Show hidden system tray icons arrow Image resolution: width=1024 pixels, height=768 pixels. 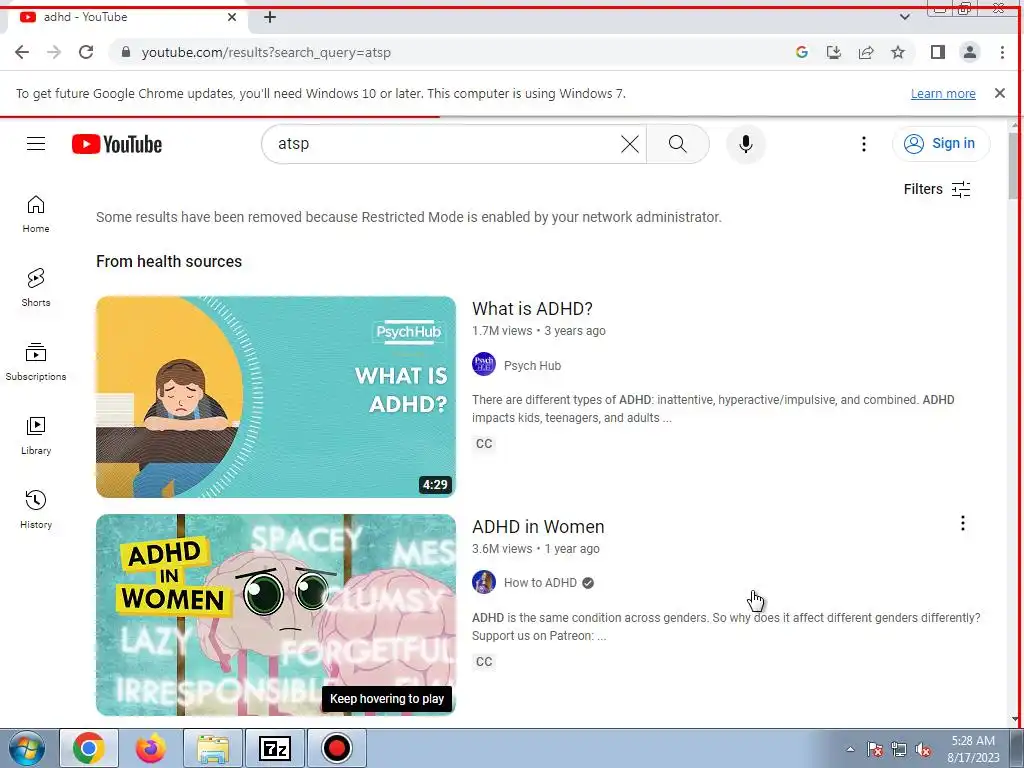[850, 750]
